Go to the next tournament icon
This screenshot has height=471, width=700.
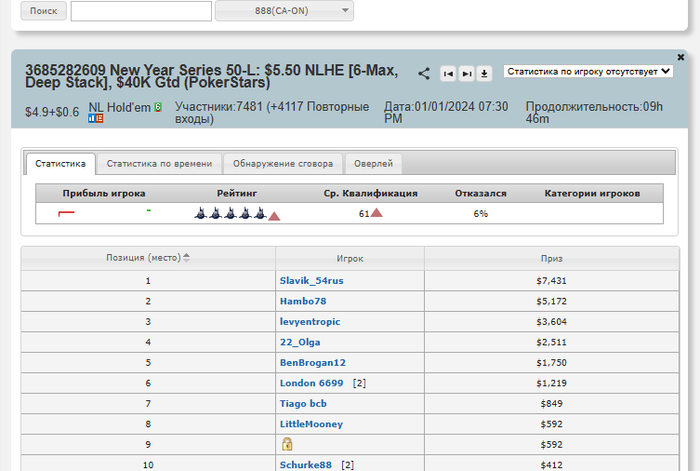tap(467, 74)
